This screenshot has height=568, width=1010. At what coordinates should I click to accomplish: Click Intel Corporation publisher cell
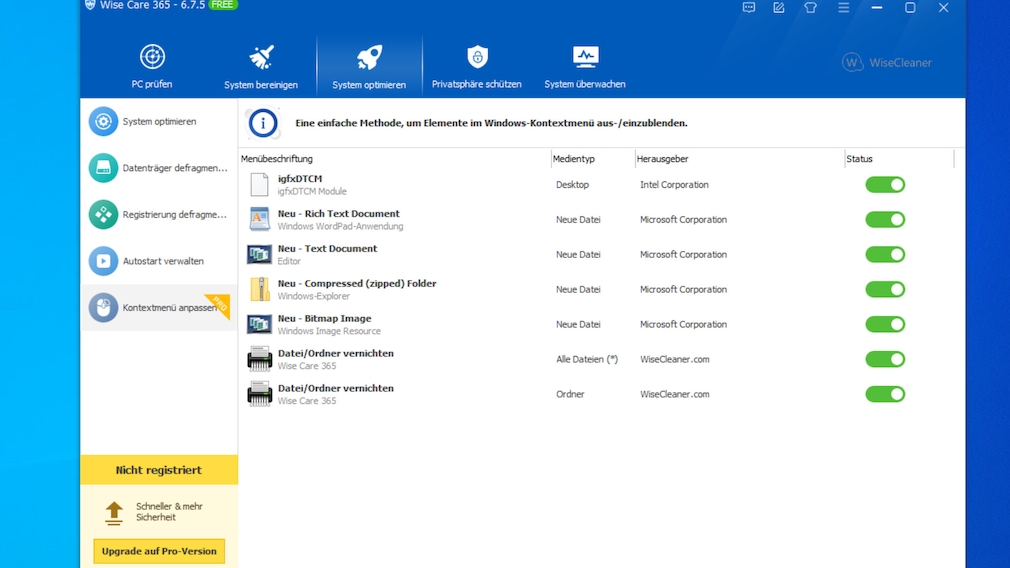[674, 185]
